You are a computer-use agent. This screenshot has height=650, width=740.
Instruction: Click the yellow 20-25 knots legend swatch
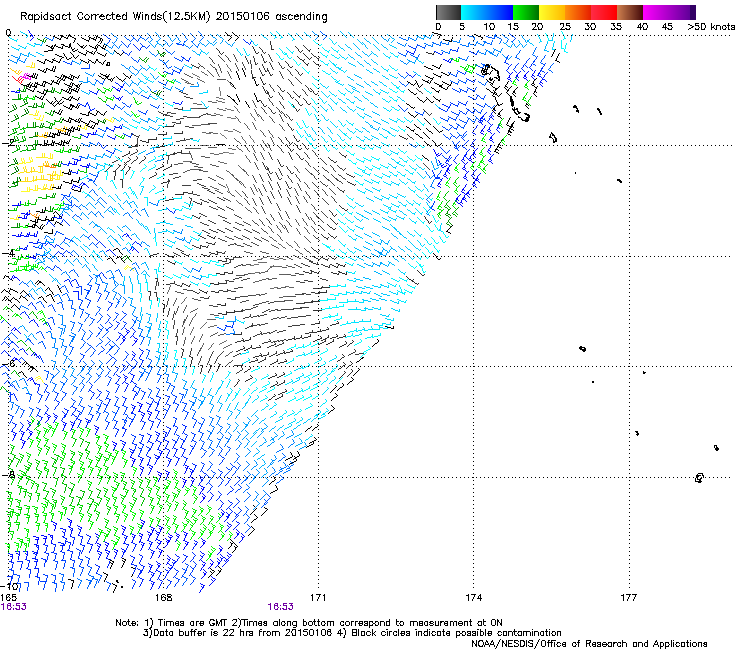click(552, 12)
